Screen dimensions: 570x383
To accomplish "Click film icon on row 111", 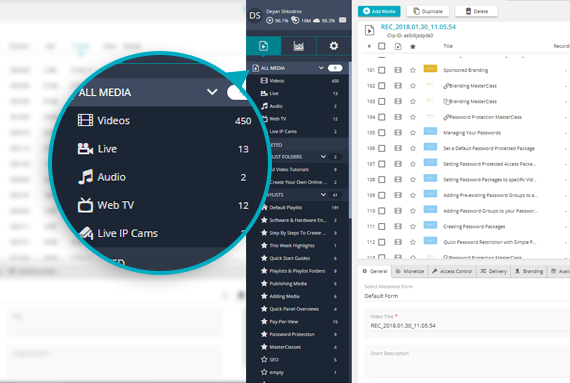I will point(398,226).
